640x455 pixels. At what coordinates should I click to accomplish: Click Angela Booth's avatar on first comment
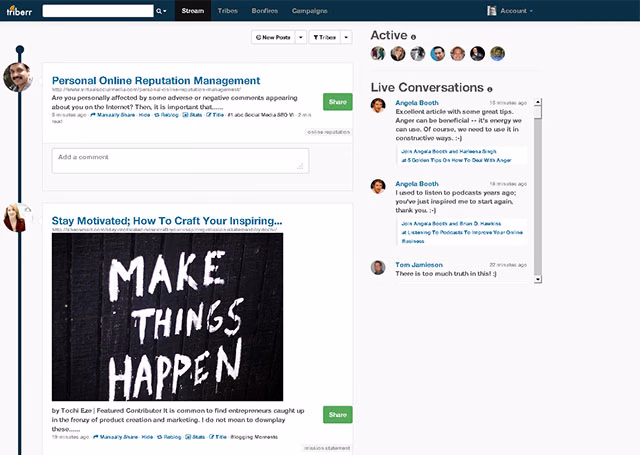tap(378, 105)
